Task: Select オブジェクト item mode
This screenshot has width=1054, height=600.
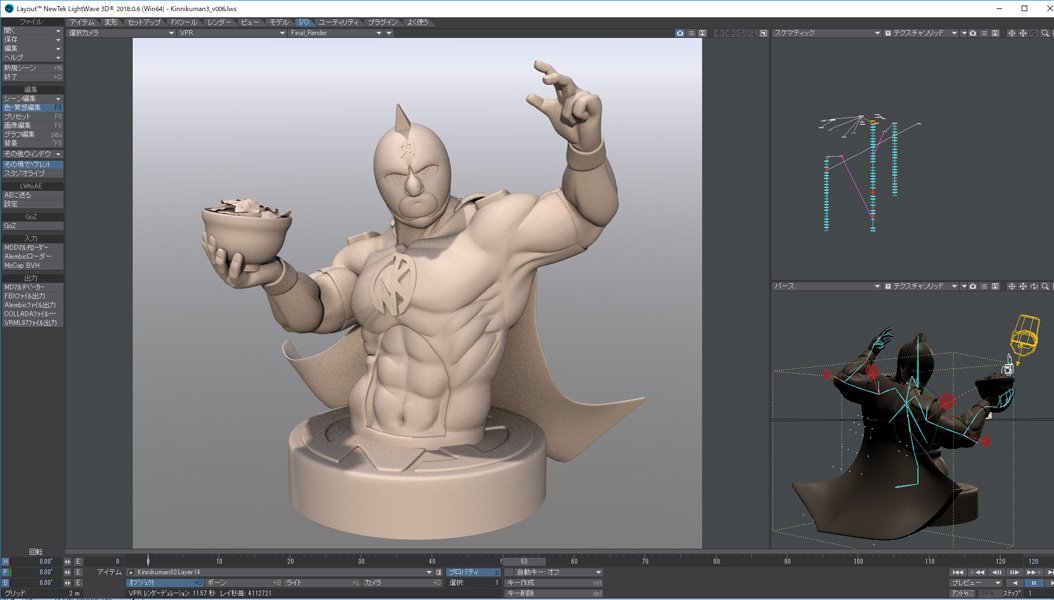Action: 165,583
